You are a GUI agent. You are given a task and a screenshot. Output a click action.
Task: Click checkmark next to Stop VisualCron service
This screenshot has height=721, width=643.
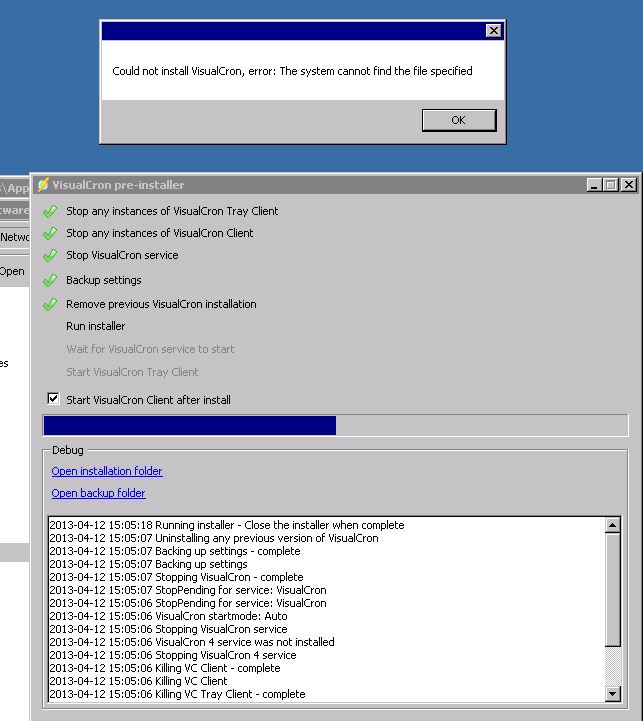pyautogui.click(x=50, y=256)
